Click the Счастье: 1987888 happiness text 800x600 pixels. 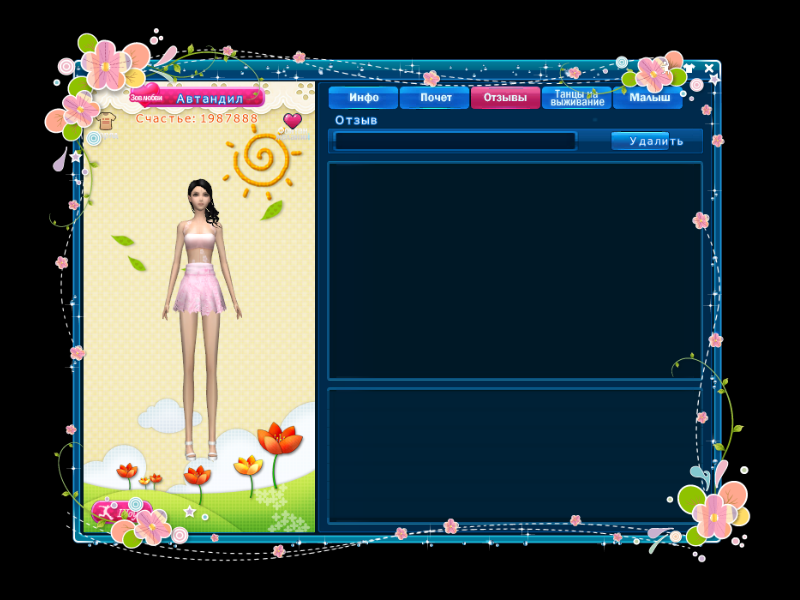tap(196, 118)
